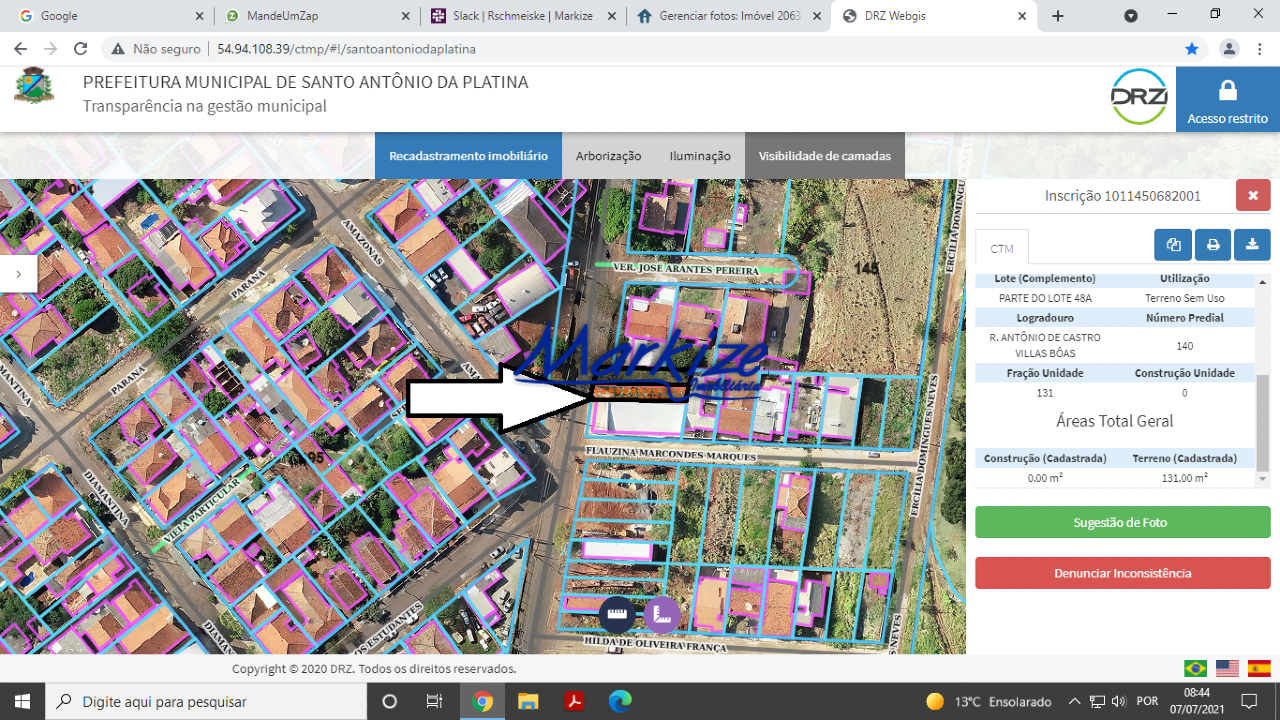Click the municipal coat of arms logo
1280x720 pixels.
click(34, 86)
